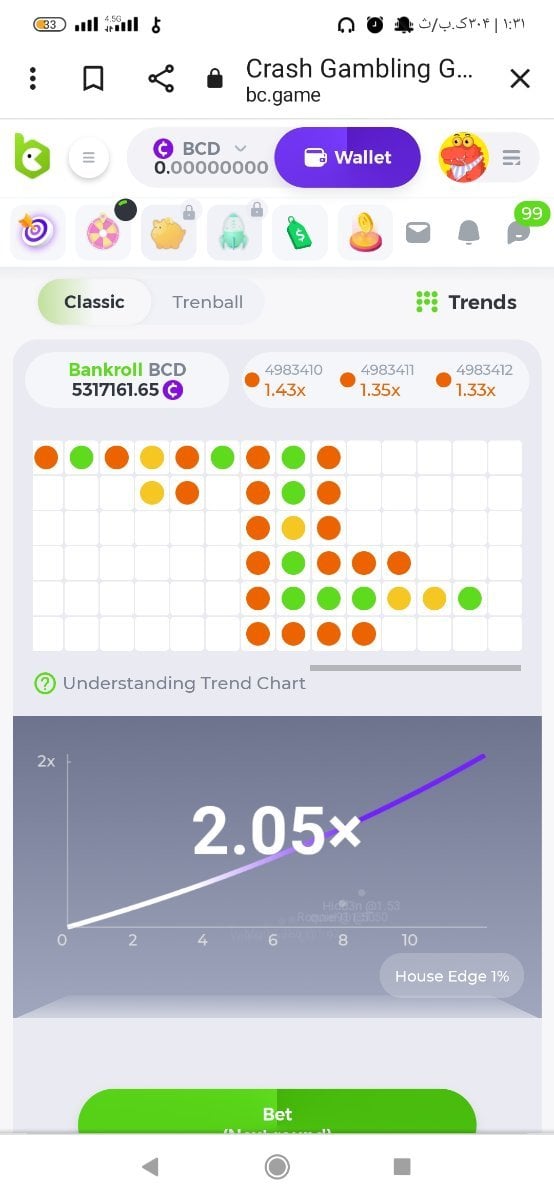Open the mail inbox icon

(x=418, y=233)
